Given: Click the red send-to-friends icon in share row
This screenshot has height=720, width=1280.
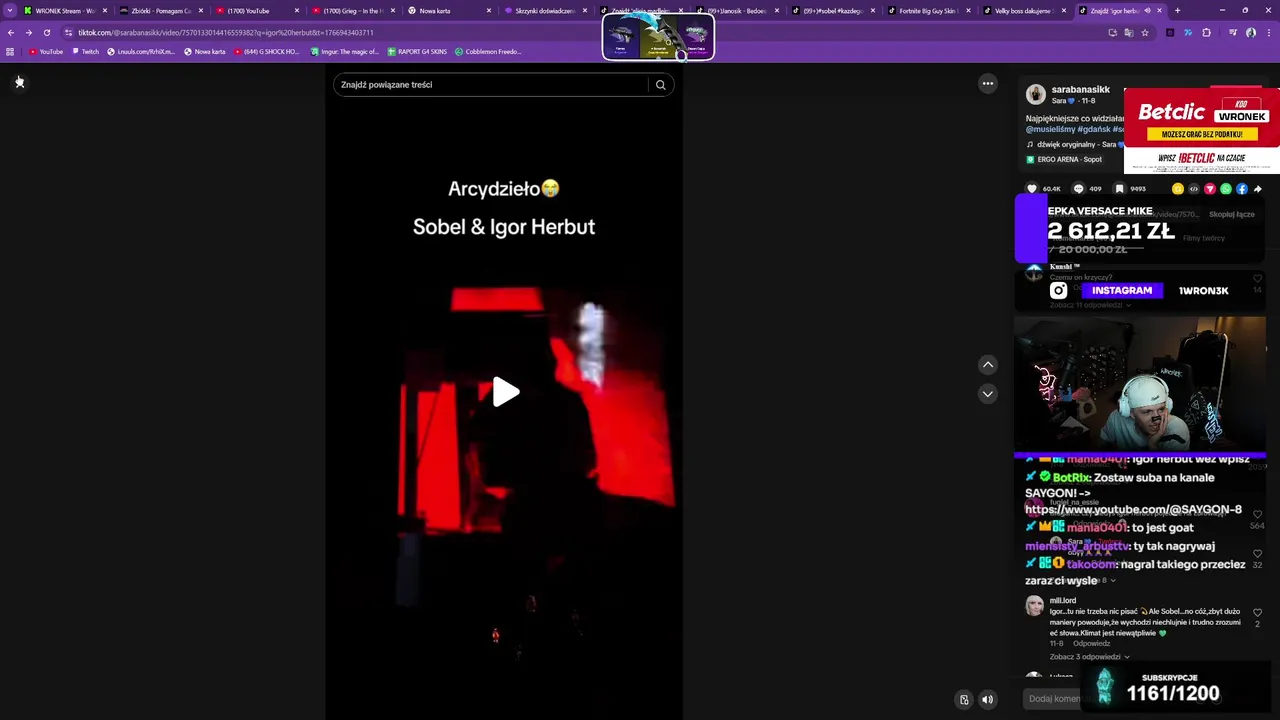Looking at the screenshot, I should pyautogui.click(x=1210, y=189).
